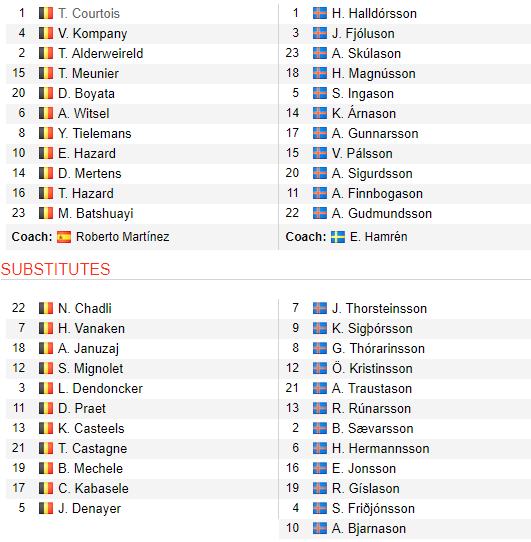Click the Belgium flag beside M. Batshuayi
The image size is (531, 542).
[46, 213]
